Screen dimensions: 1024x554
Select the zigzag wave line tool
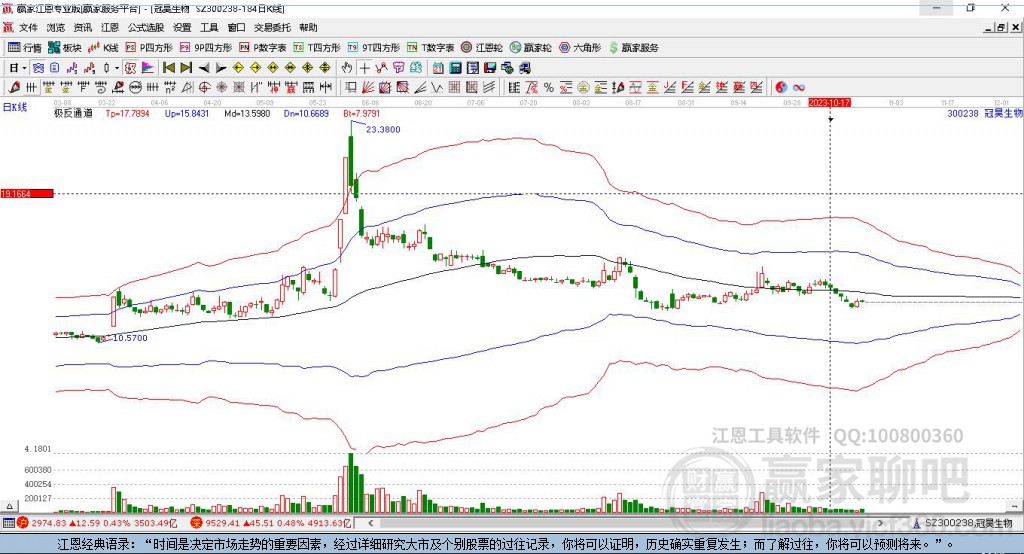tap(436, 87)
